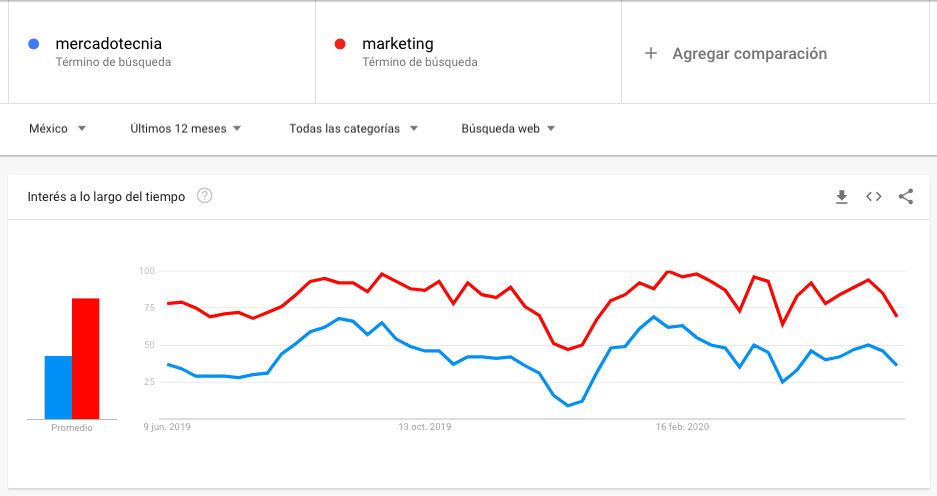Click the 13 oct. 2019 date on the timeline
Screen dimensions: 937x496
tap(425, 427)
